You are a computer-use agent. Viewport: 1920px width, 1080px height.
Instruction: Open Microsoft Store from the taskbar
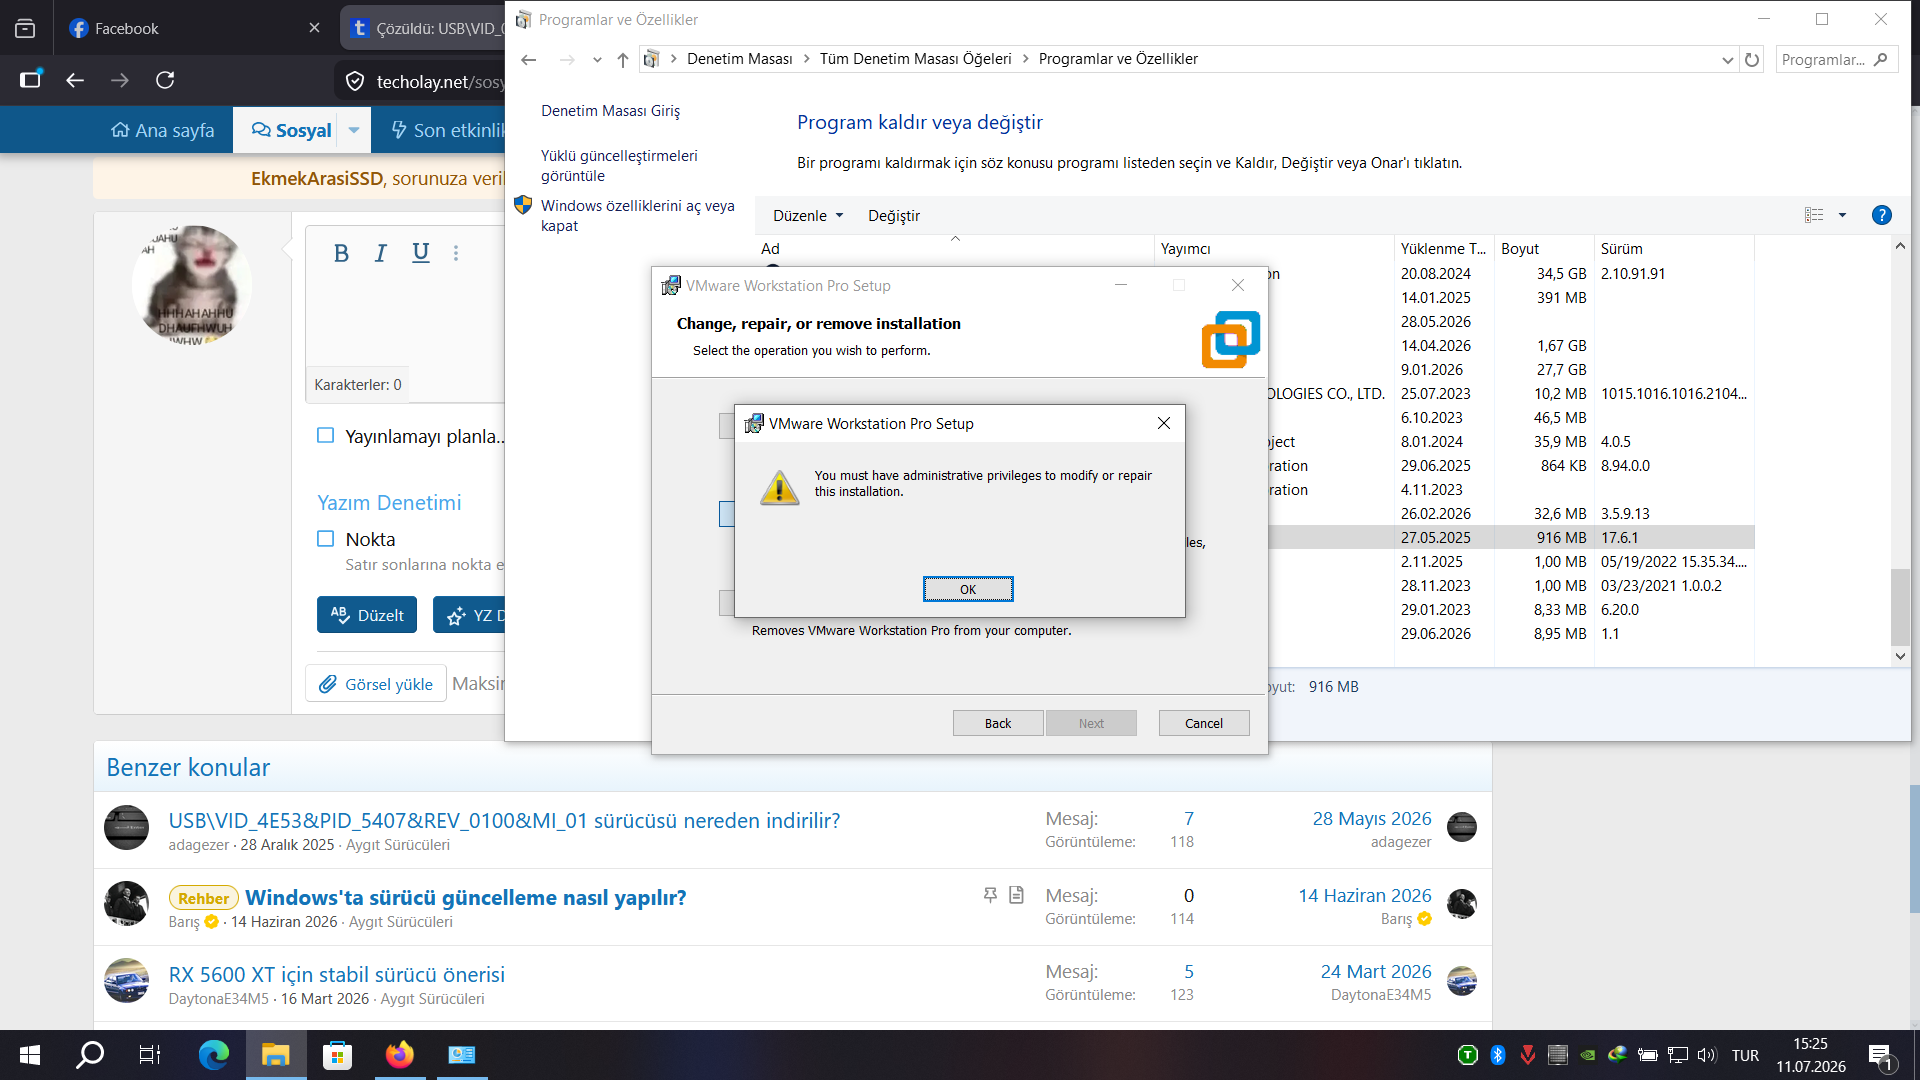(337, 1055)
